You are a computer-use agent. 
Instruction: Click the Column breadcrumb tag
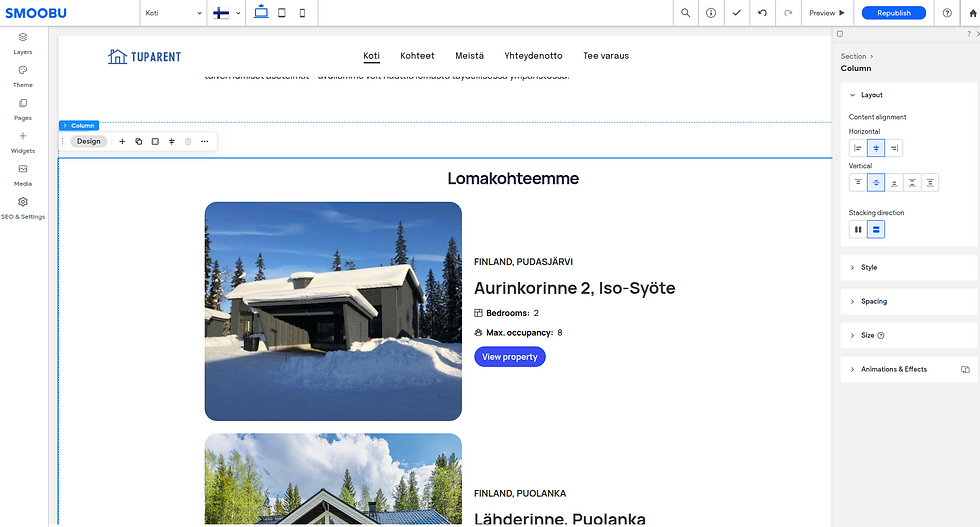pyautogui.click(x=79, y=126)
